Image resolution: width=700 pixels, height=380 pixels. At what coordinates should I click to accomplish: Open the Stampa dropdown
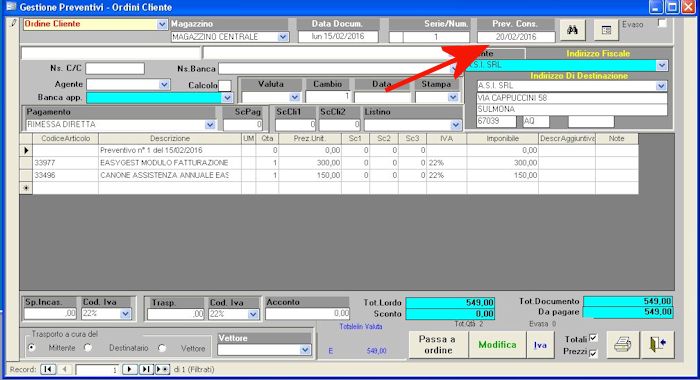(x=453, y=97)
